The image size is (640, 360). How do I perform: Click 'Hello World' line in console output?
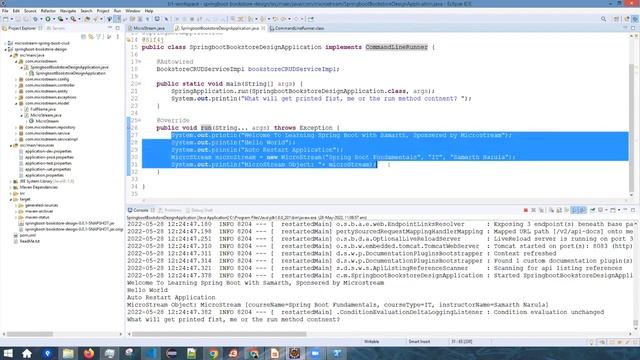click(147, 290)
